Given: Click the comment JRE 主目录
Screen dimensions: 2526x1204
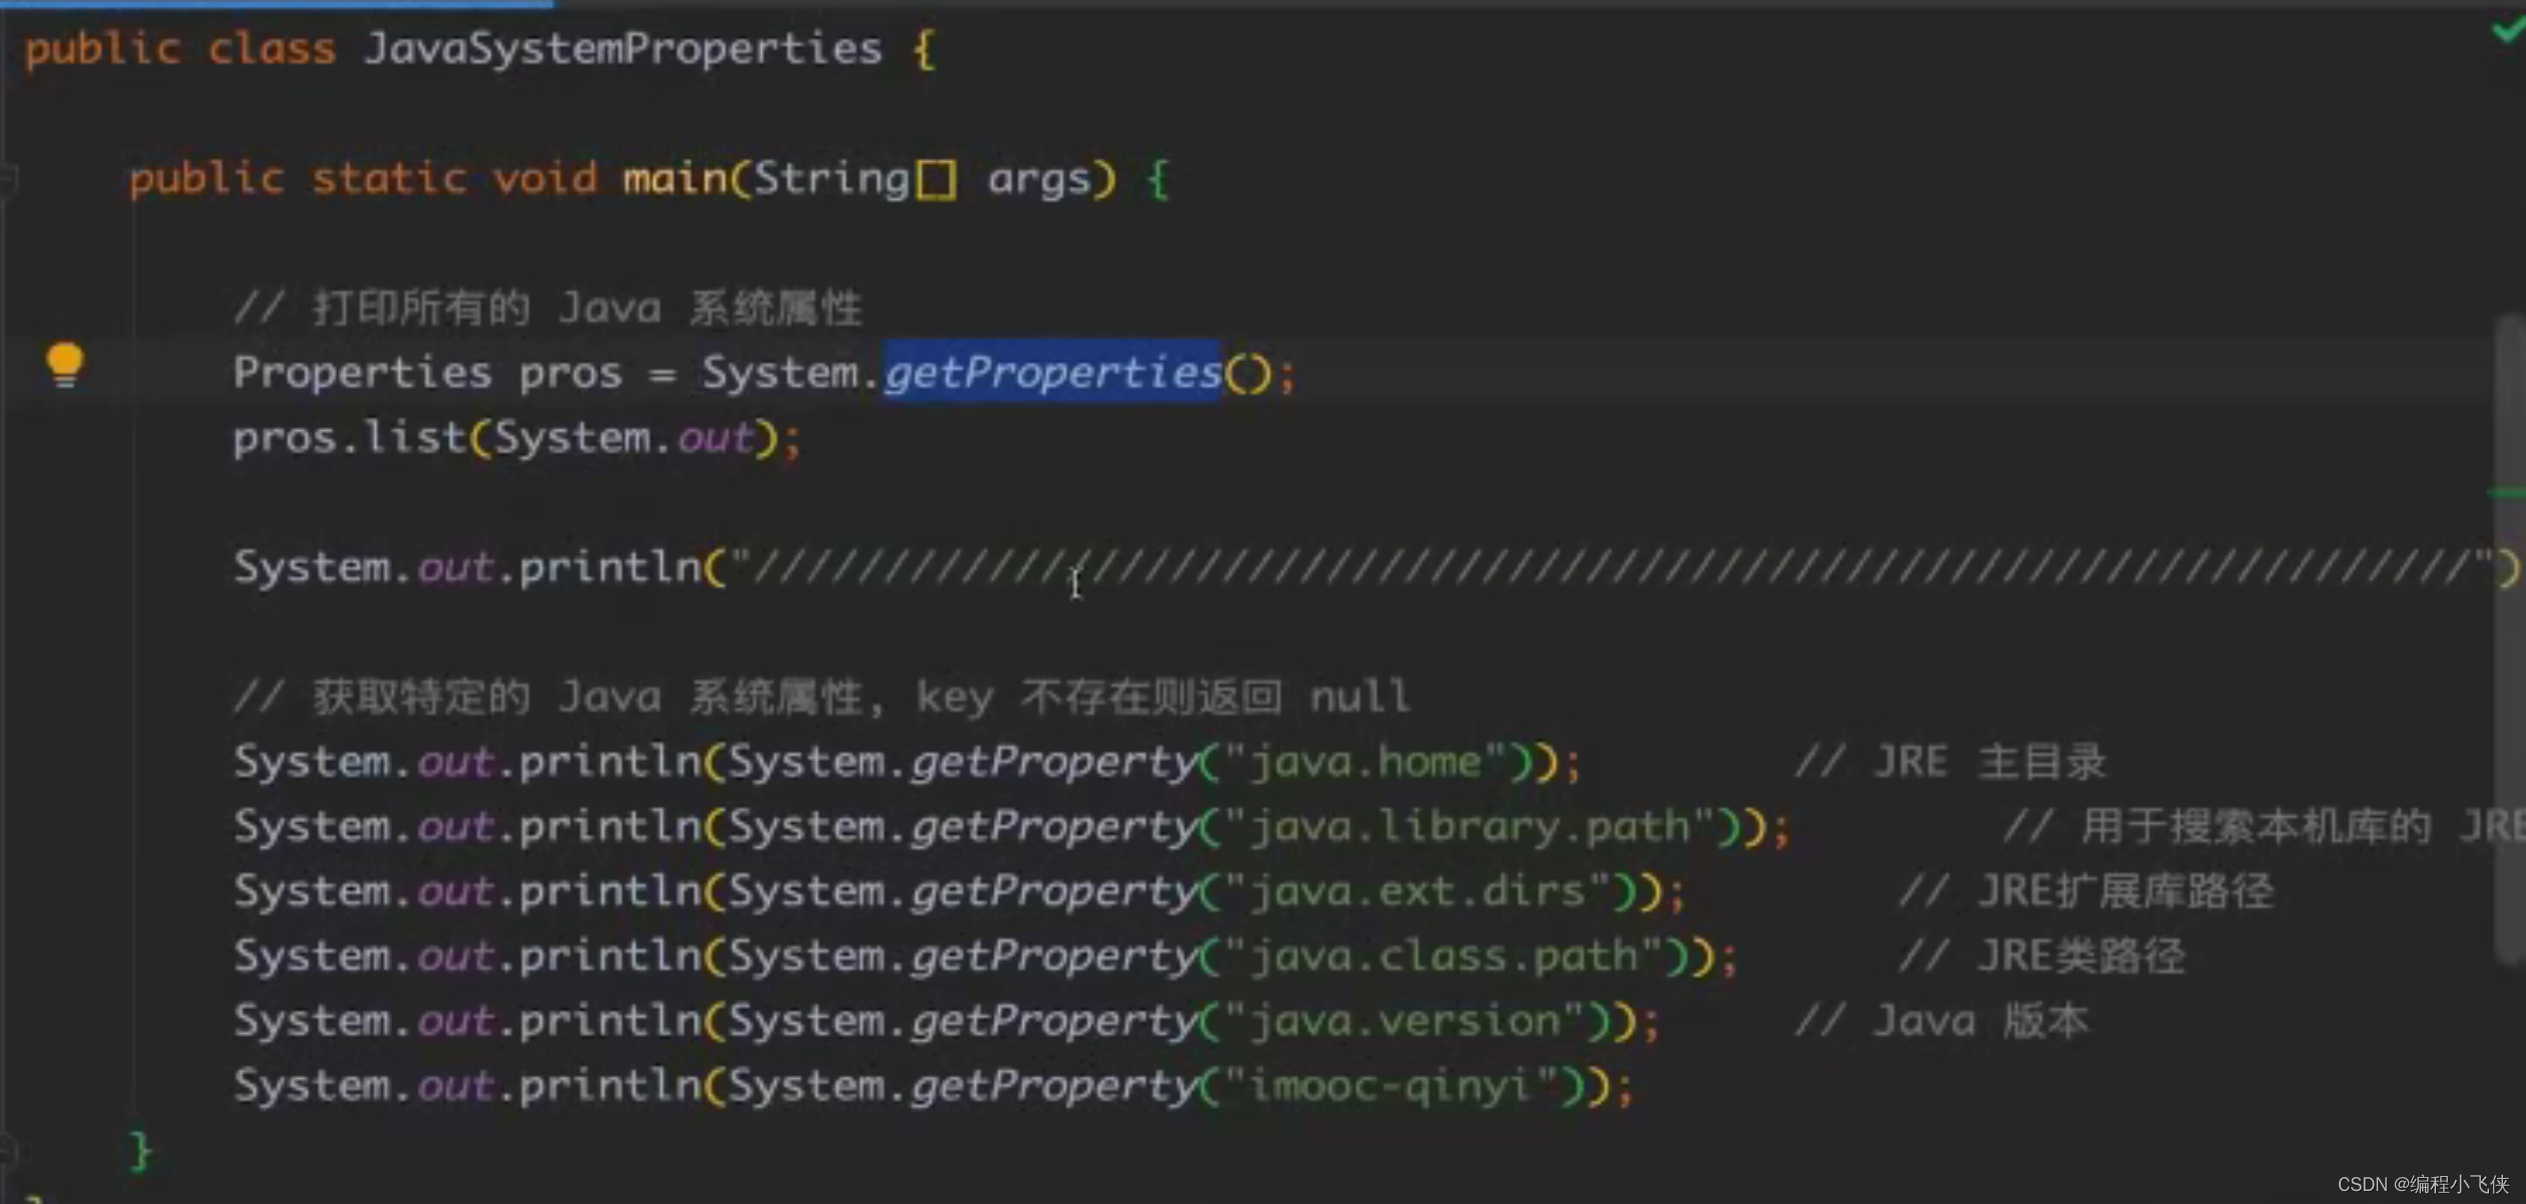Looking at the screenshot, I should 1951,762.
